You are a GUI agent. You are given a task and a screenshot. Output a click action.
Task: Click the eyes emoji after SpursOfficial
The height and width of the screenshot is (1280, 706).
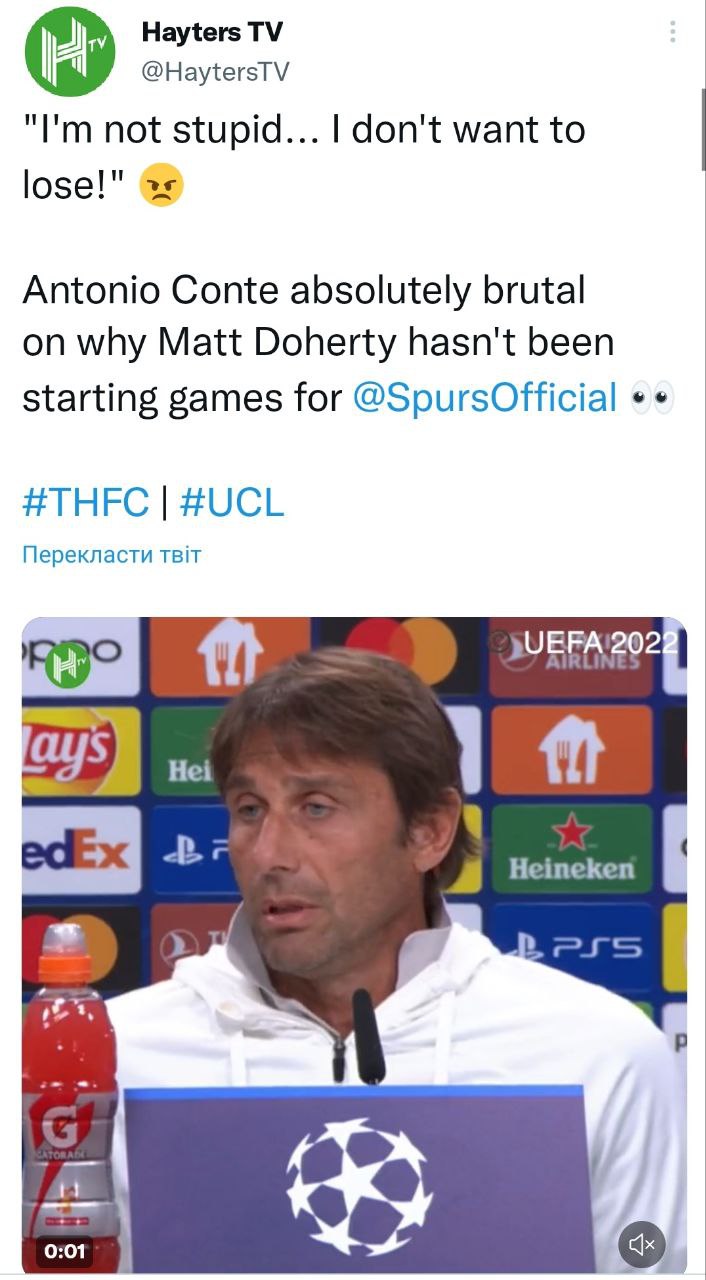pyautogui.click(x=653, y=398)
